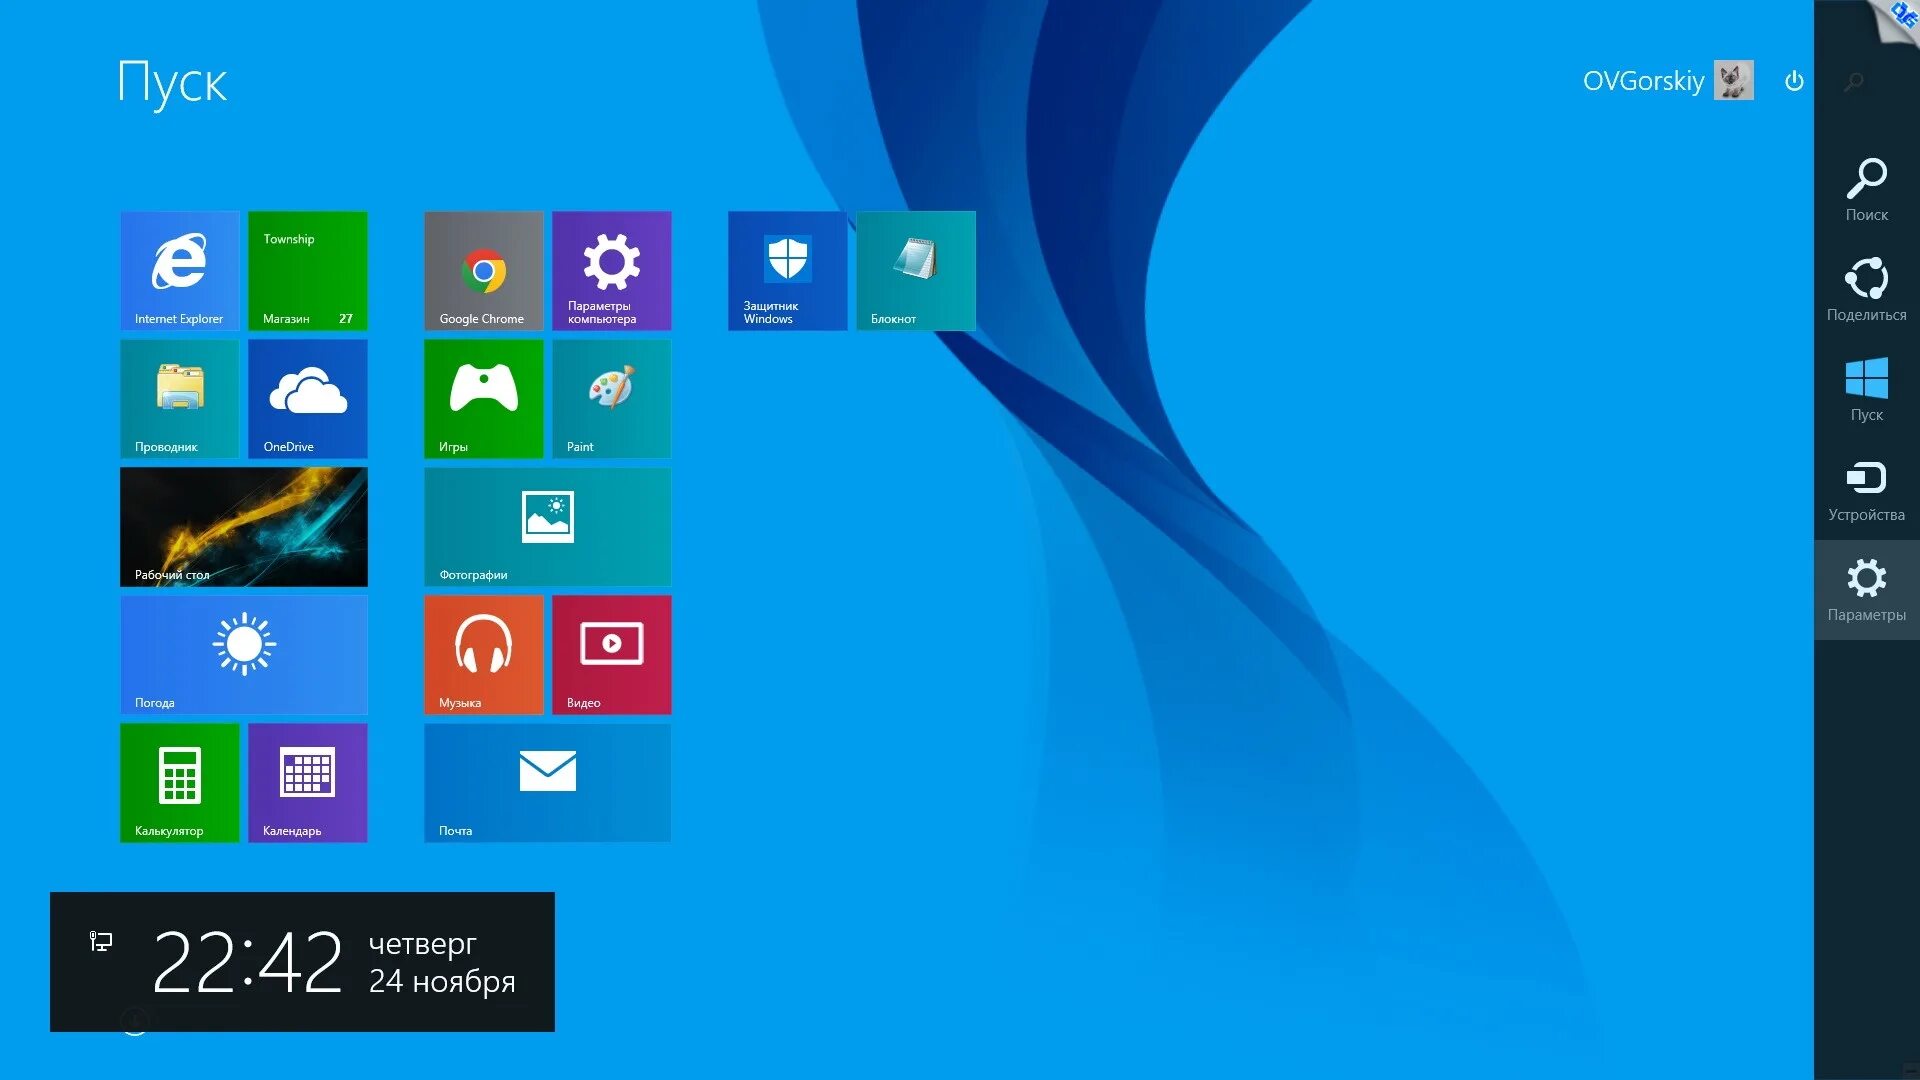The width and height of the screenshot is (1920, 1080).
Task: Click the OVGorskiy user name
Action: click(x=1643, y=81)
